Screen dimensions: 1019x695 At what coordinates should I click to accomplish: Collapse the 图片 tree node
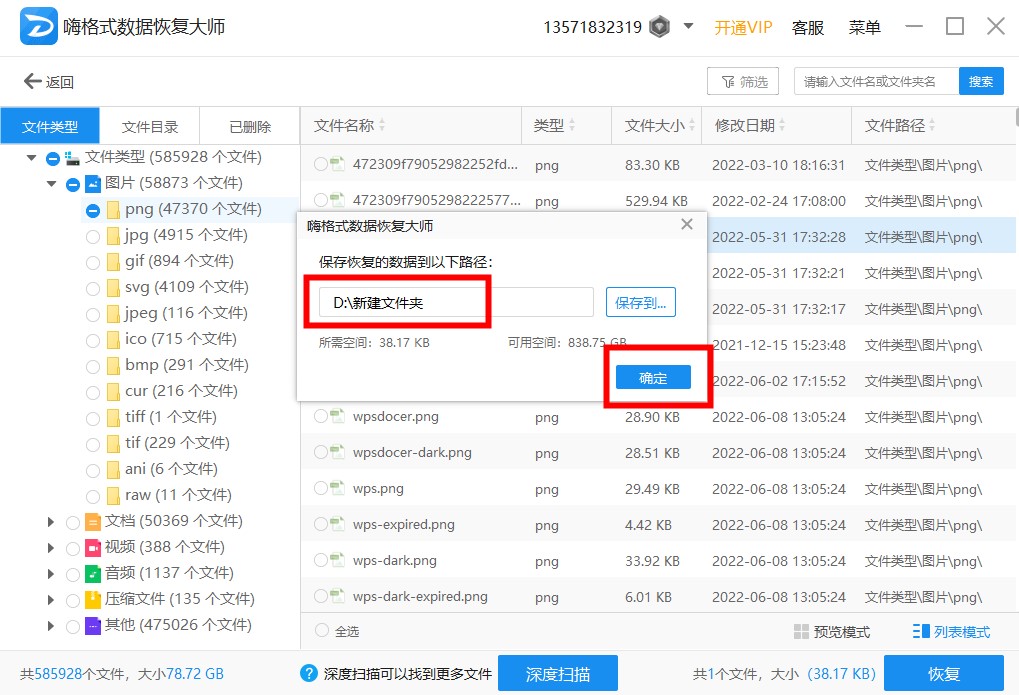click(x=52, y=183)
